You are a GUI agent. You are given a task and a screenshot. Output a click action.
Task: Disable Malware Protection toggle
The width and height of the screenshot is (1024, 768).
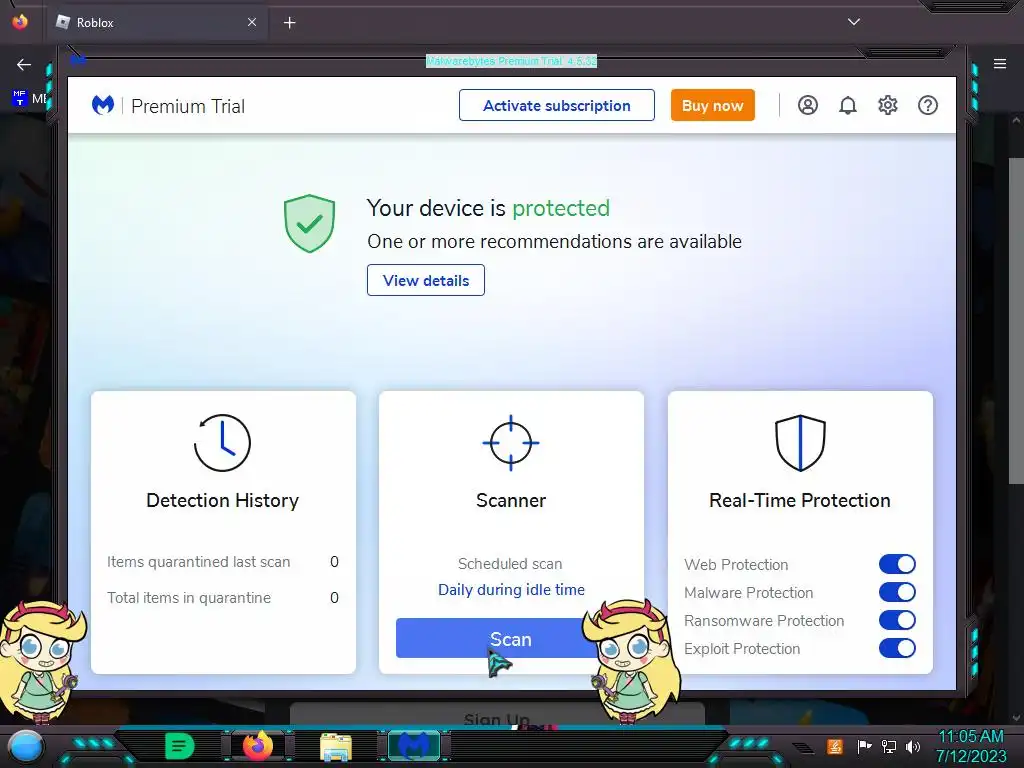click(x=897, y=592)
